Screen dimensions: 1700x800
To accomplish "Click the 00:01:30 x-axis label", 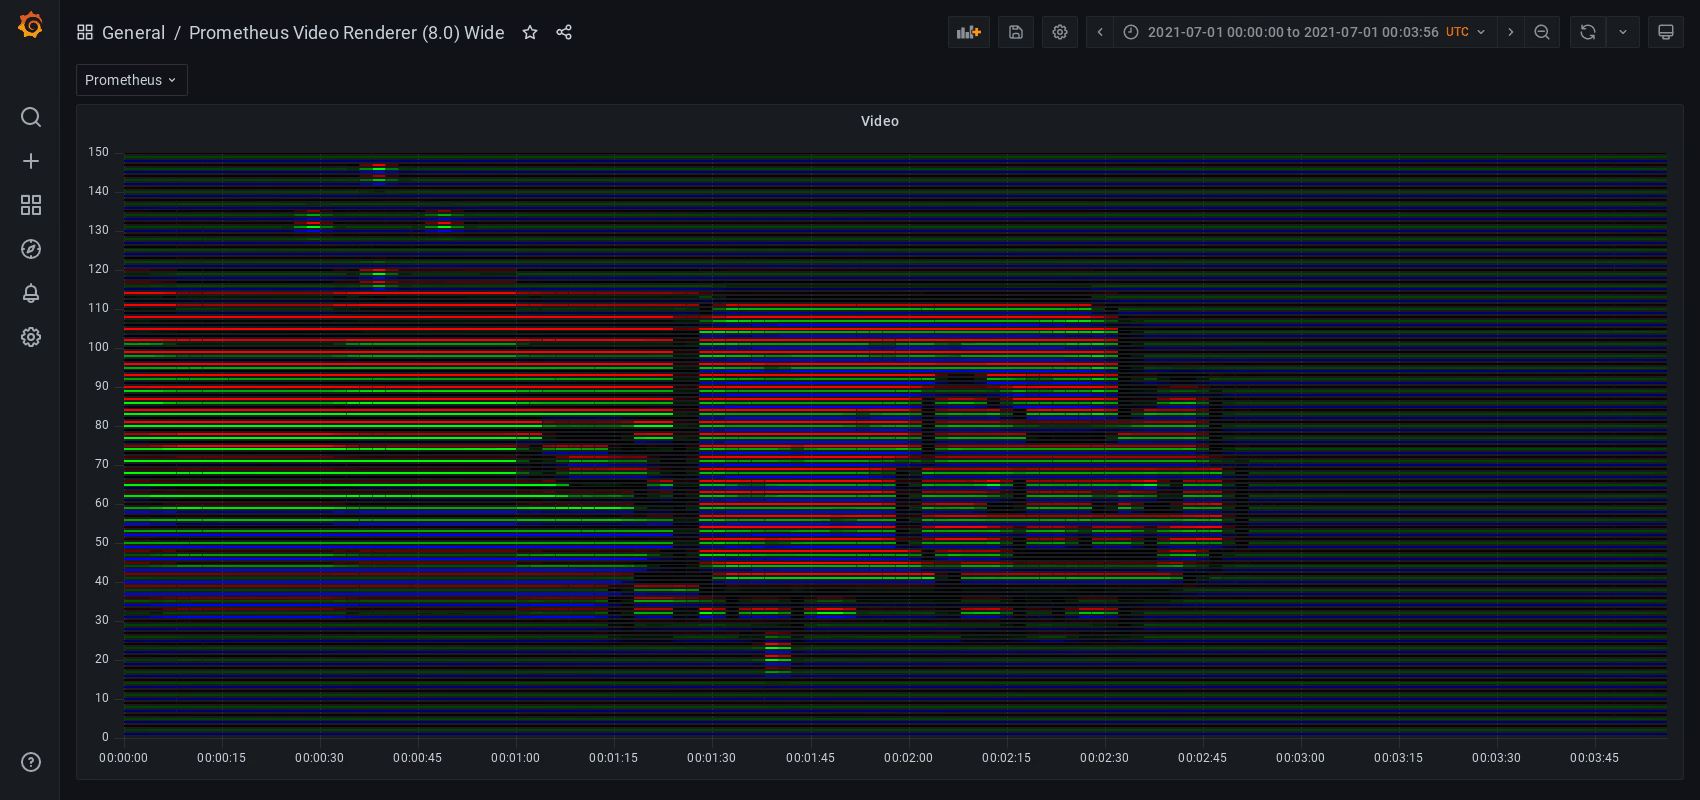I will pos(711,758).
